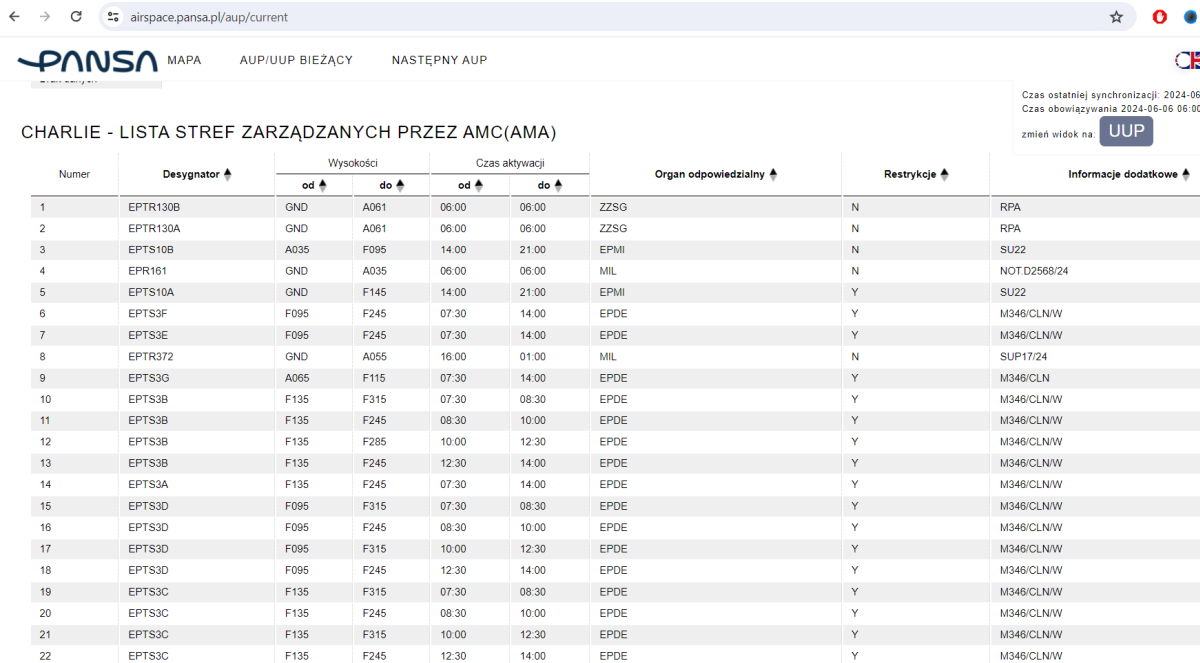Screen dimensions: 1200x663
Task: Click the Numer column header
Action: (x=75, y=174)
